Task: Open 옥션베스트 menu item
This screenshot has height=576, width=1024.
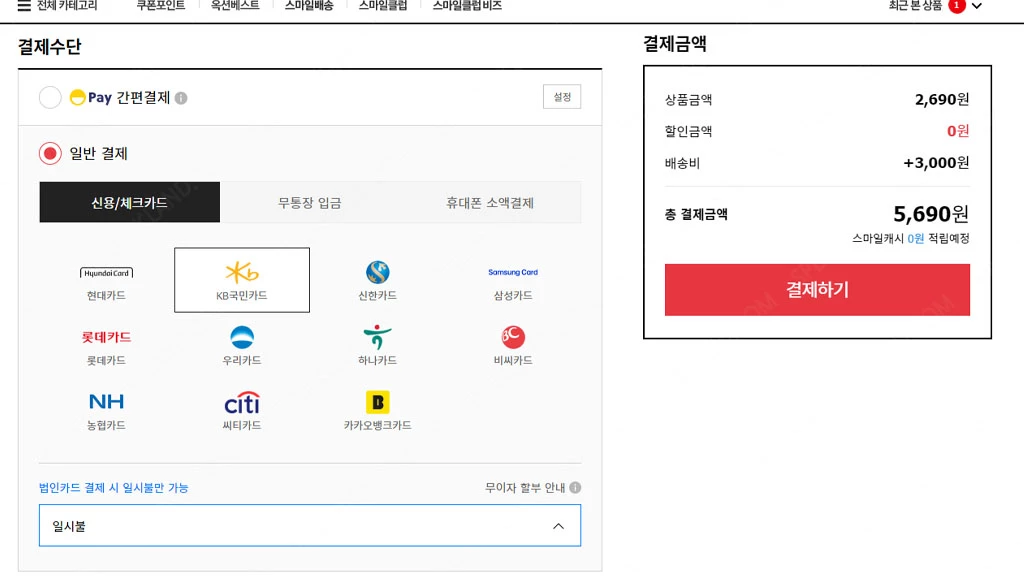Action: pyautogui.click(x=235, y=5)
